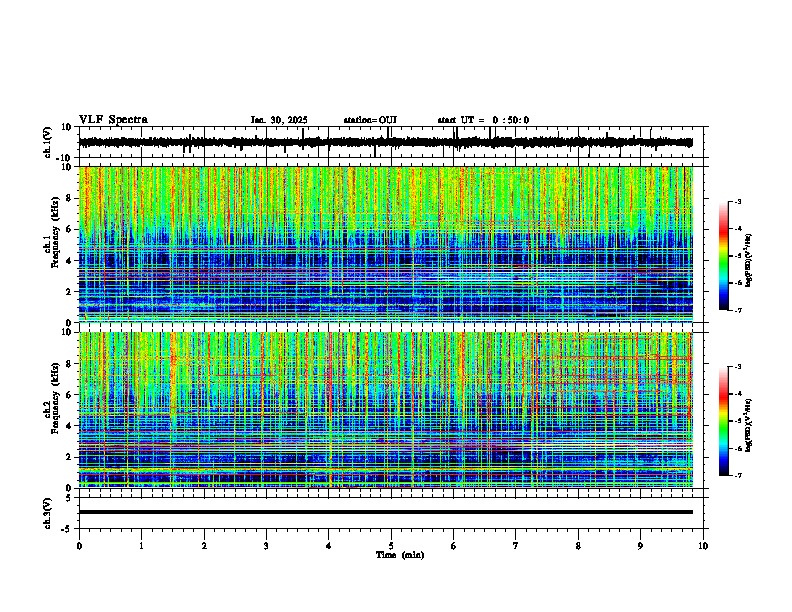Click the ch.2 'Frequency (kHz)' axis label

[x=55, y=398]
